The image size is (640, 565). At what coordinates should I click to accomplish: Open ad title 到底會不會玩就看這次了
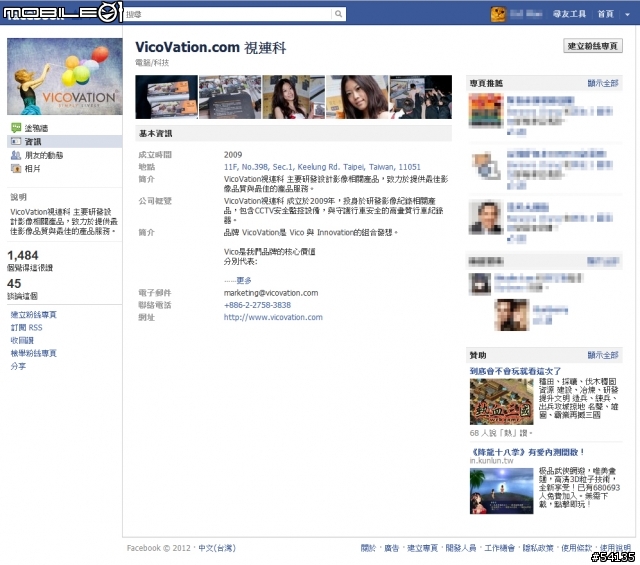(x=515, y=371)
